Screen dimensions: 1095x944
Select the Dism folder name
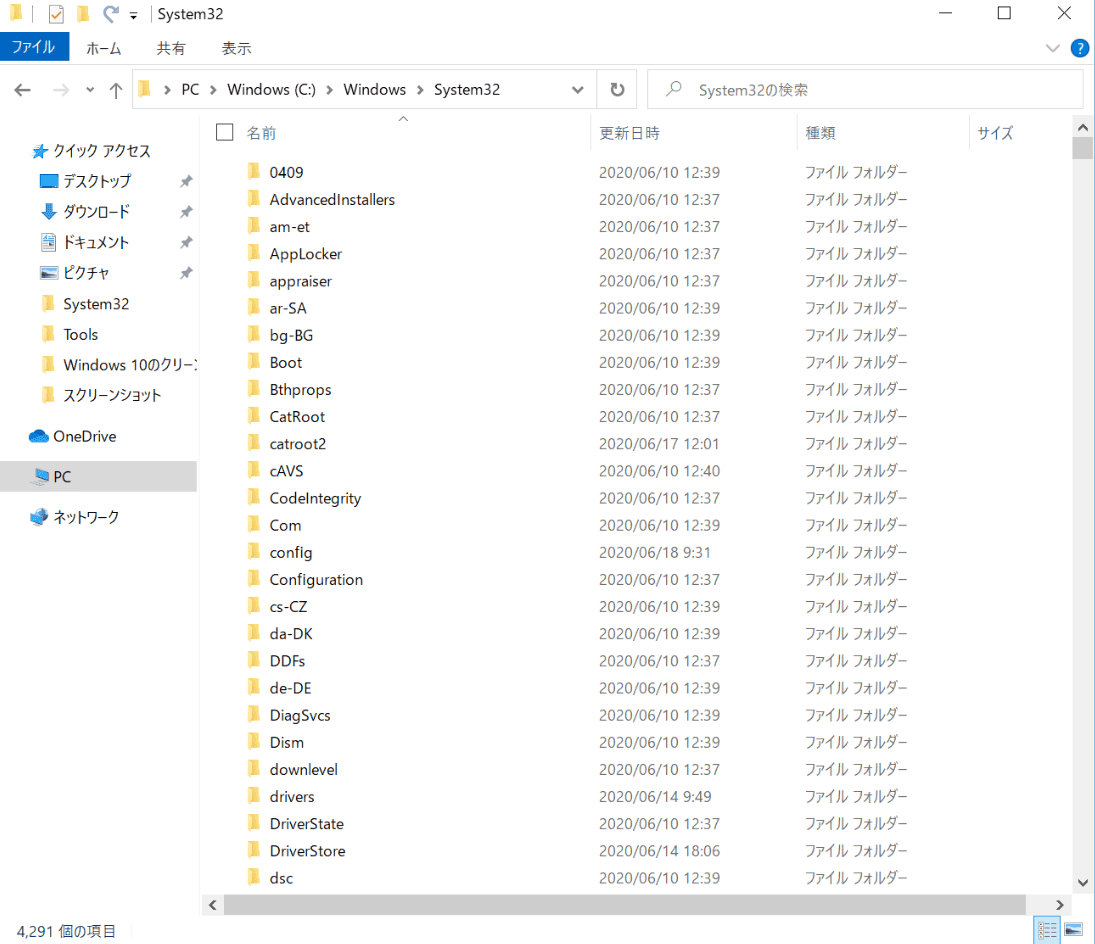(x=286, y=742)
